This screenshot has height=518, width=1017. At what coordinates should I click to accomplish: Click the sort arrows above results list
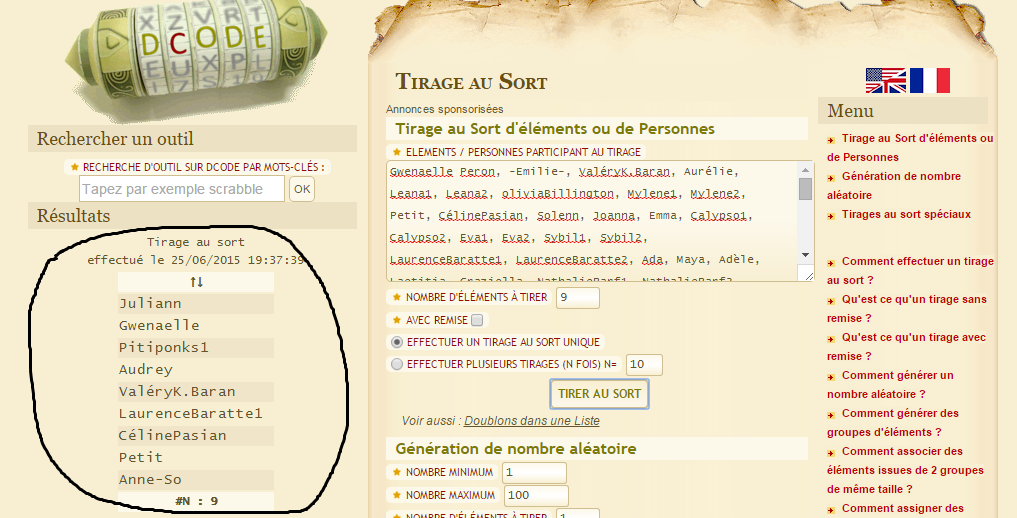coord(196,282)
